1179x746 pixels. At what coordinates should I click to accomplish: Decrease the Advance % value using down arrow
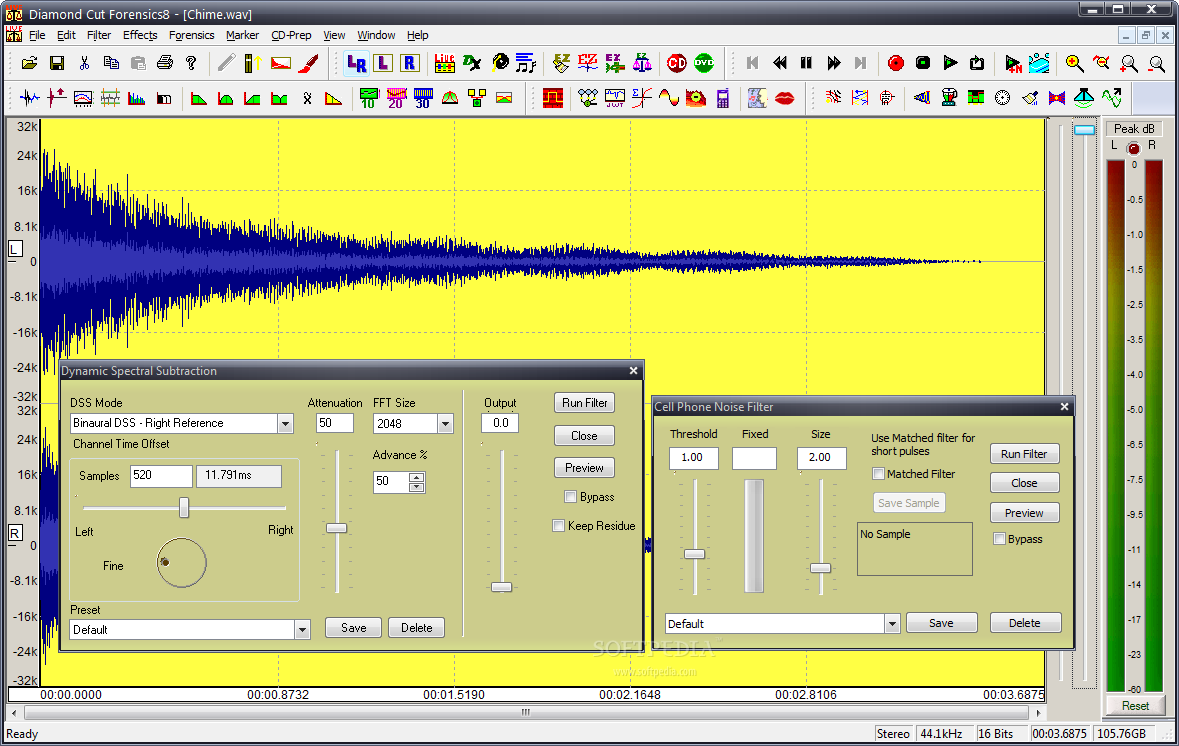click(x=417, y=487)
